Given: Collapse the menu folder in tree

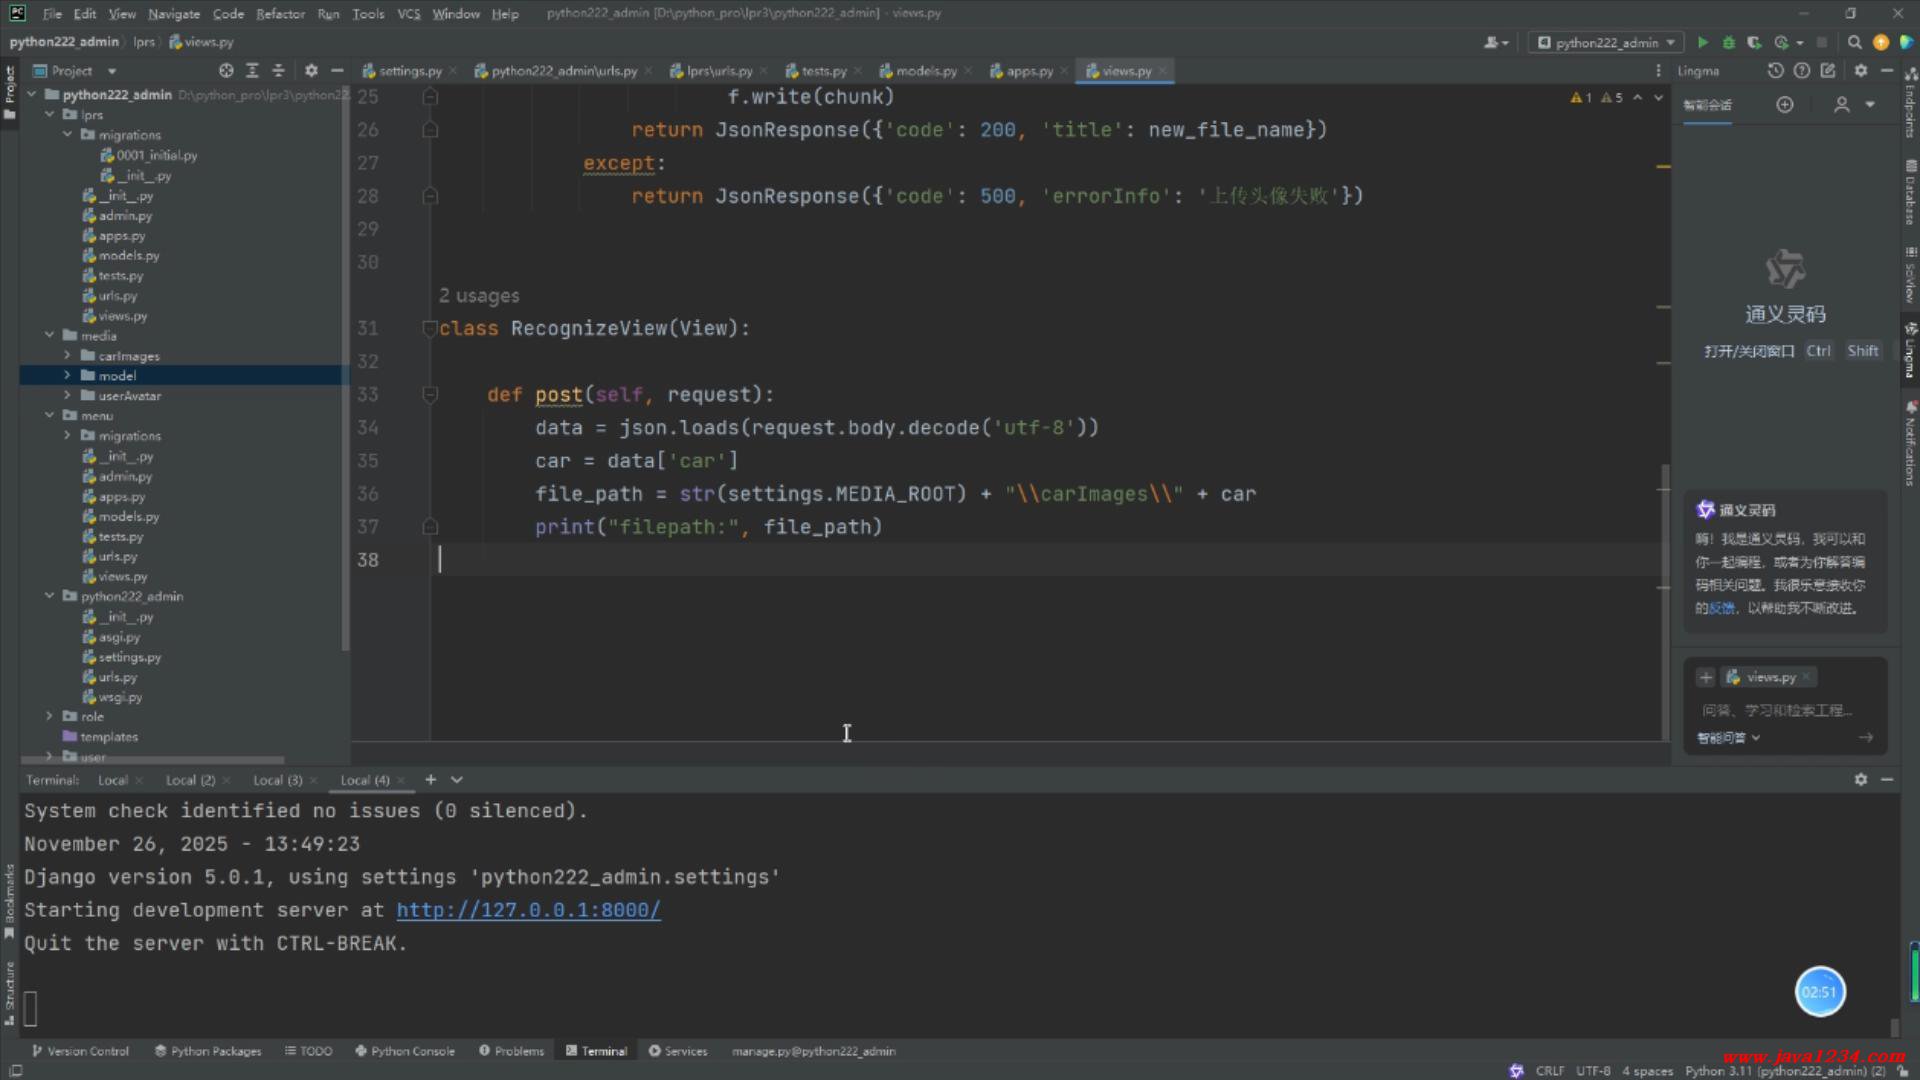Looking at the screenshot, I should pyautogui.click(x=49, y=416).
